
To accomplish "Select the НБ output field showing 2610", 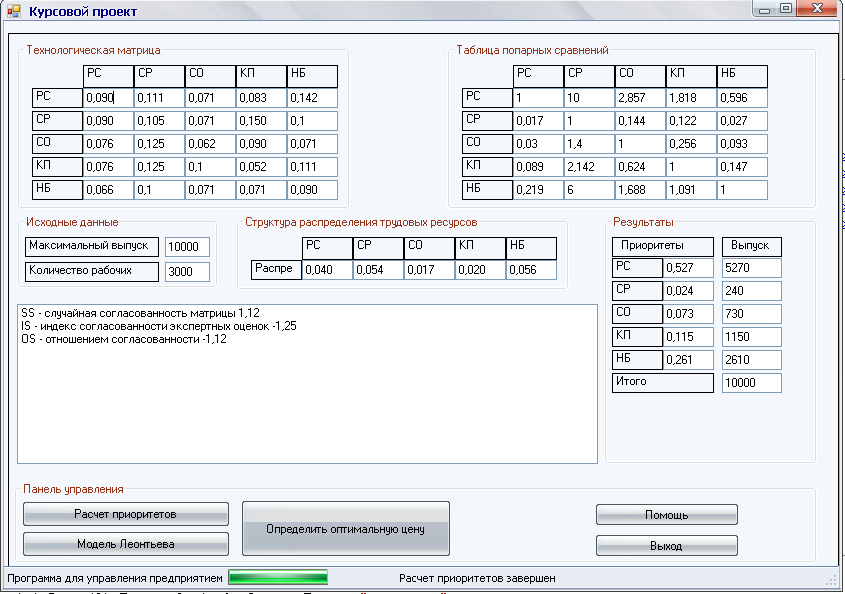I will (x=751, y=360).
